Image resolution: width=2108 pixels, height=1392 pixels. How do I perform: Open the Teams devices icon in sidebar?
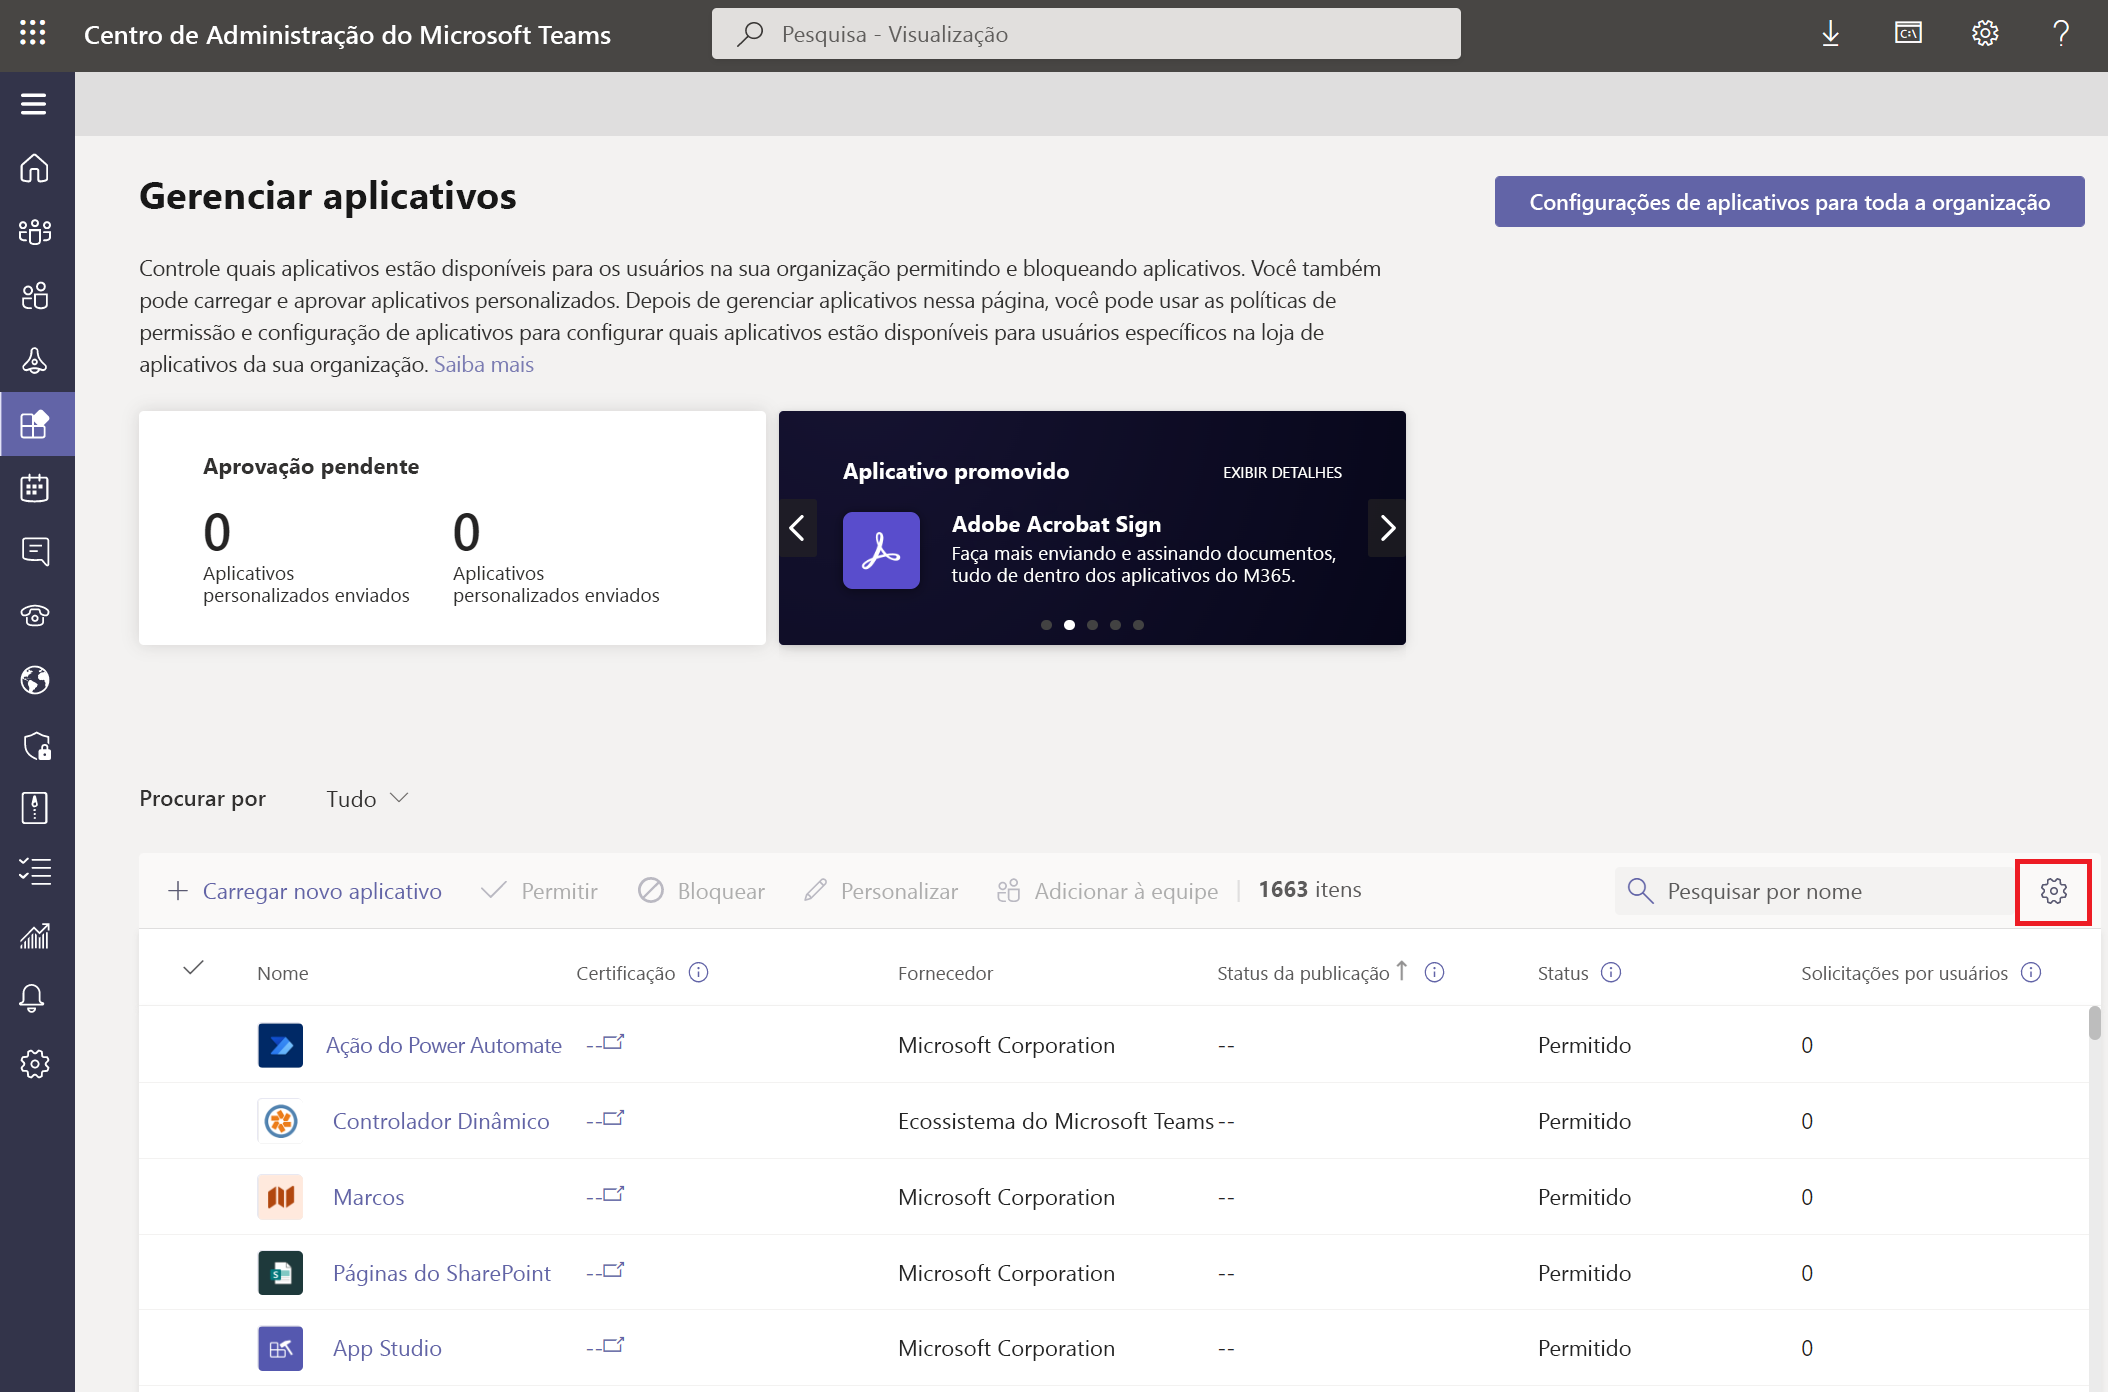(35, 360)
